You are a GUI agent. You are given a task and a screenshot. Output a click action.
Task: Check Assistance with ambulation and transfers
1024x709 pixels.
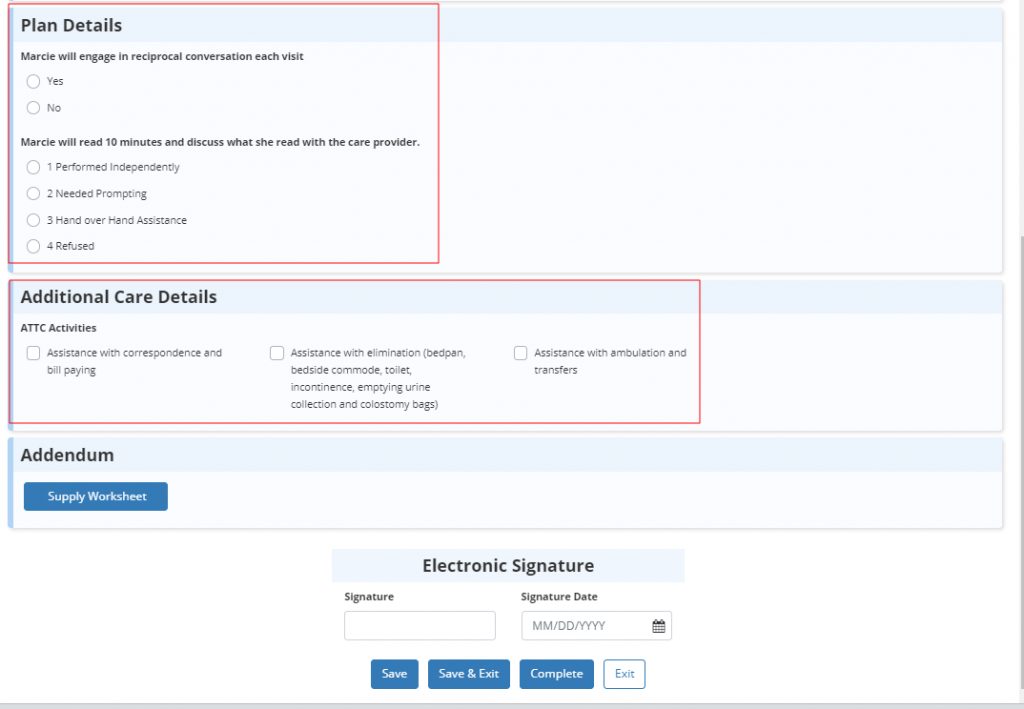tap(520, 352)
